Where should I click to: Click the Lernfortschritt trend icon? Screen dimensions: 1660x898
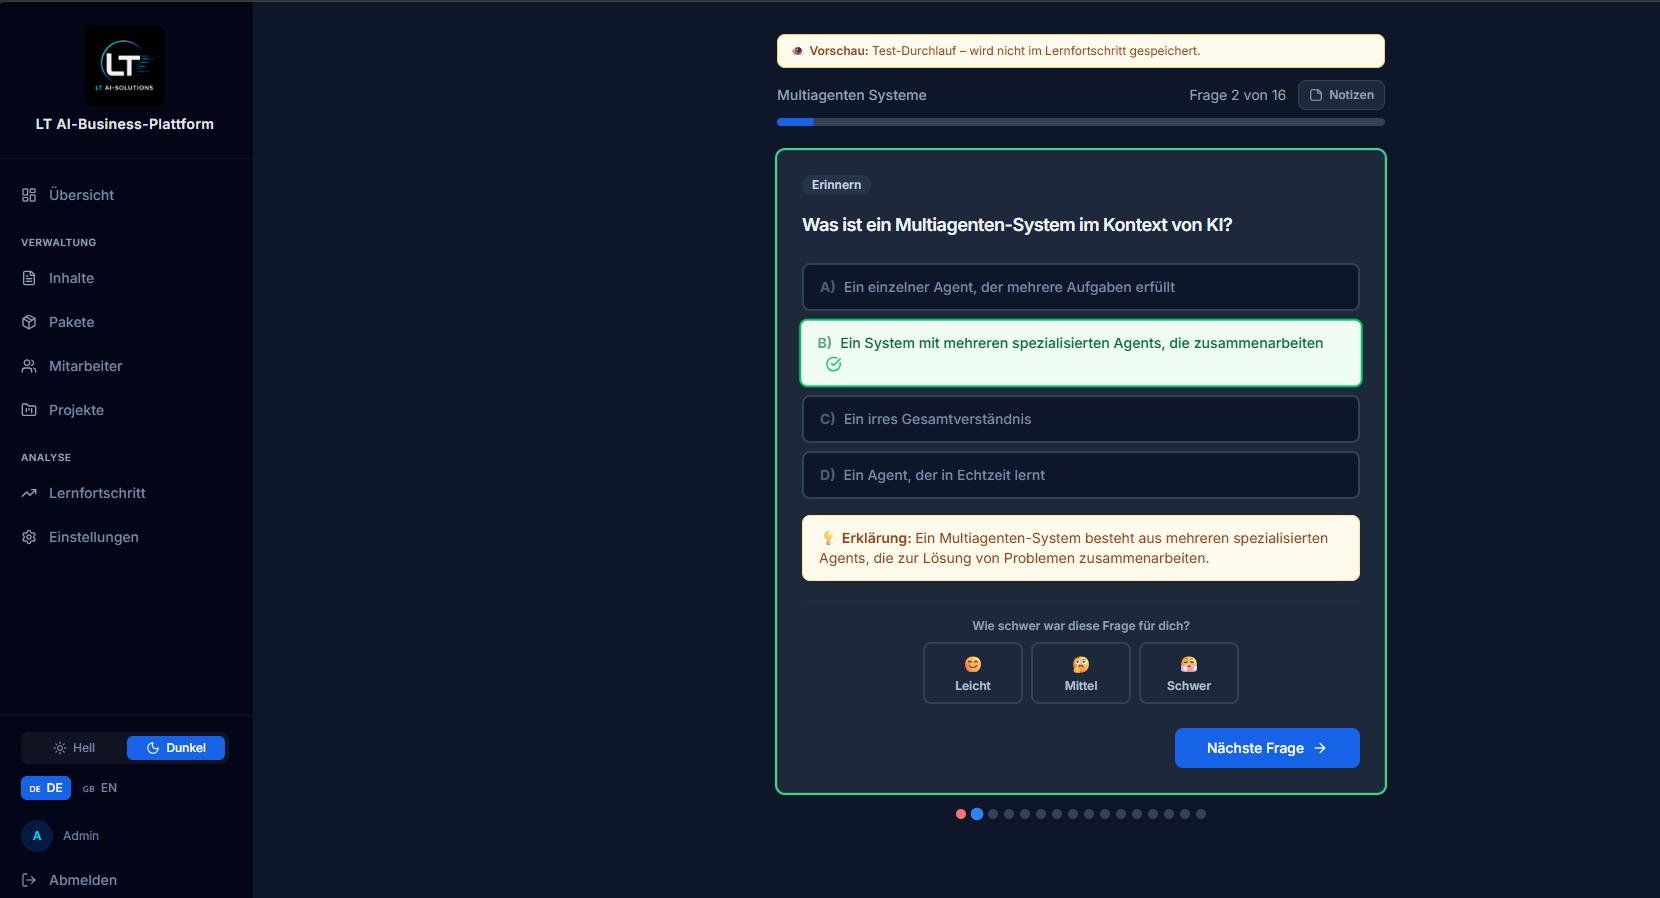tap(29, 493)
